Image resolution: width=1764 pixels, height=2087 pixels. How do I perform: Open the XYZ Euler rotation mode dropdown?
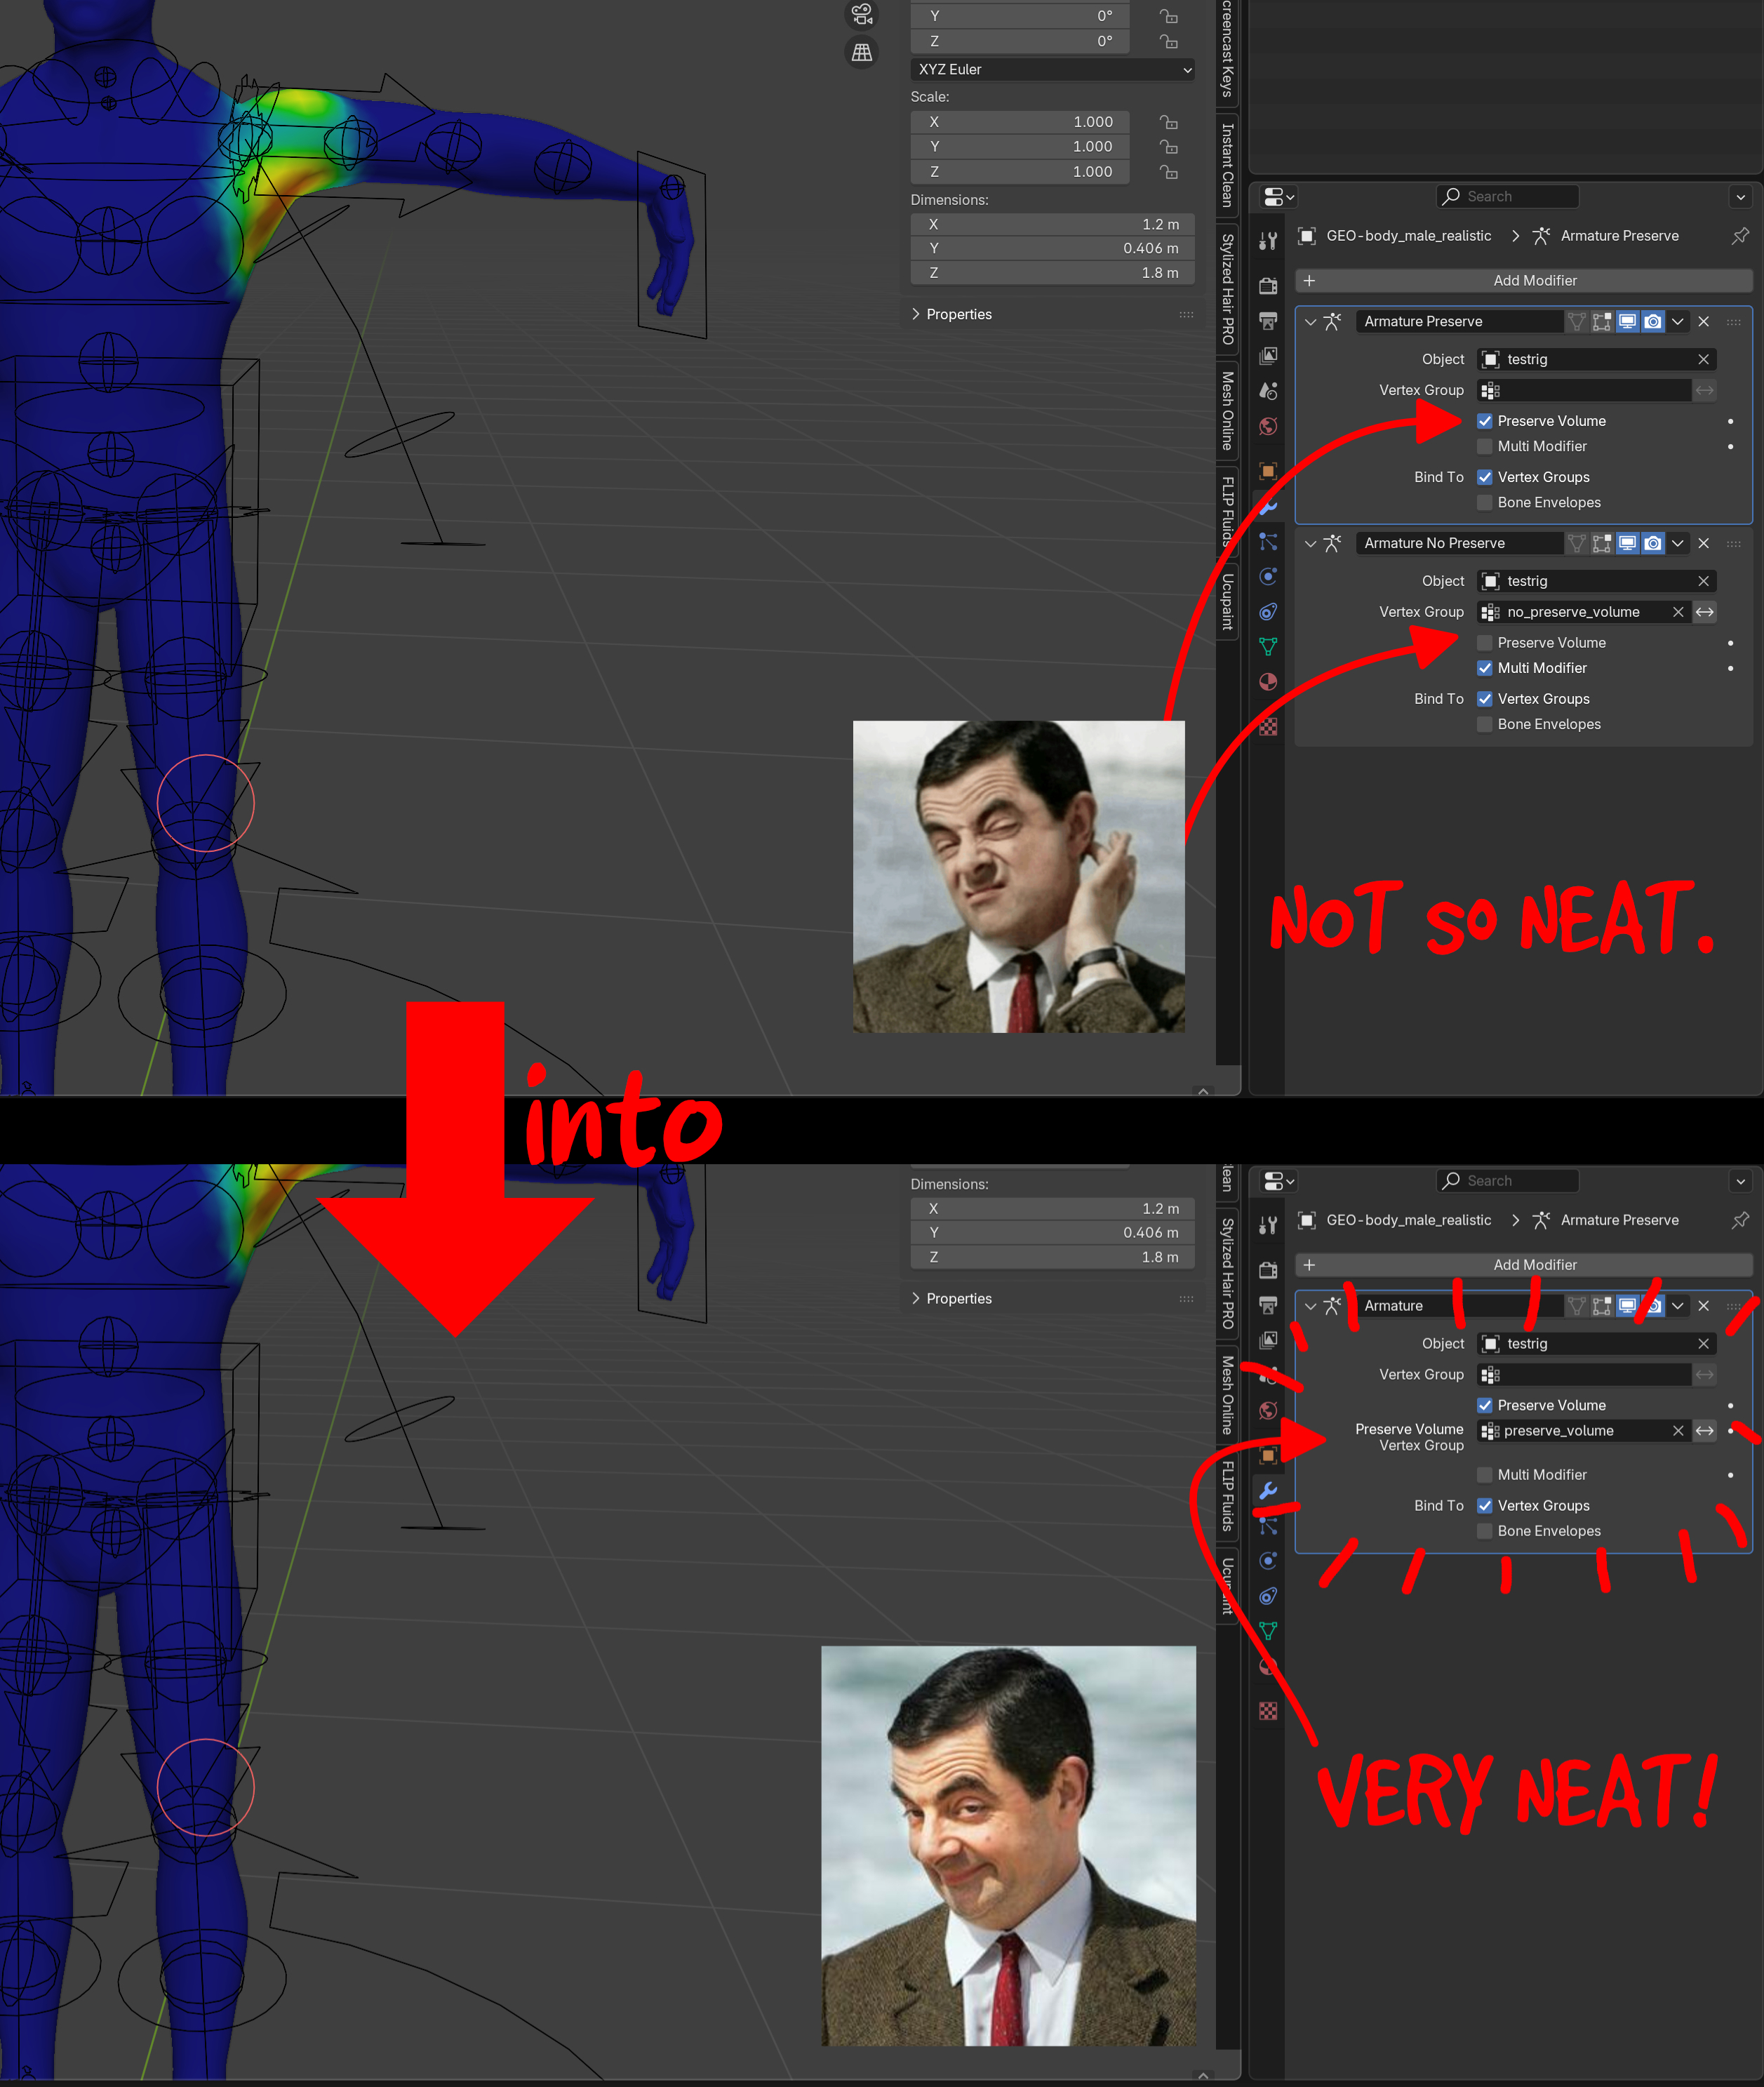pyautogui.click(x=1052, y=69)
